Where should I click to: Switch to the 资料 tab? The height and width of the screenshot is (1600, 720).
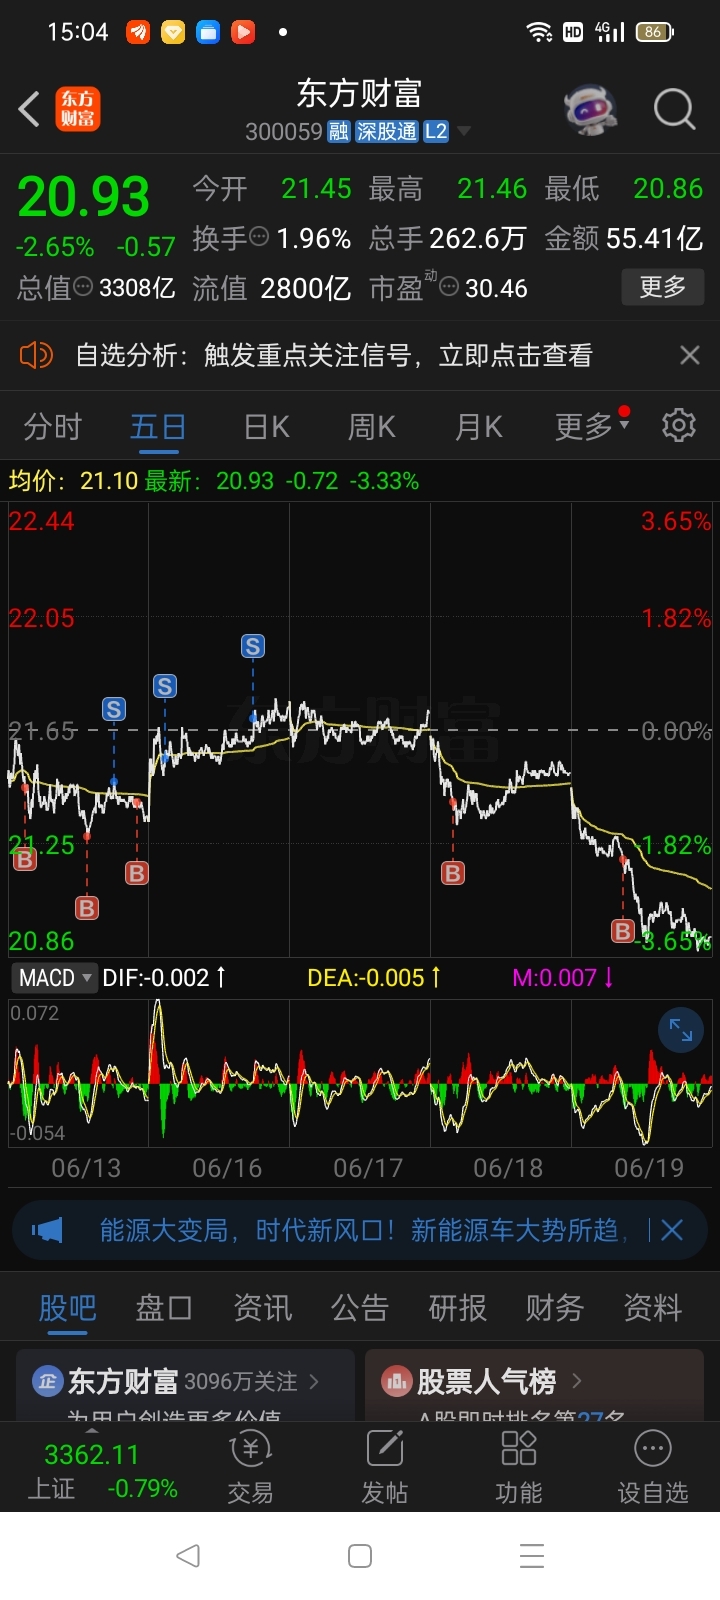click(652, 1307)
